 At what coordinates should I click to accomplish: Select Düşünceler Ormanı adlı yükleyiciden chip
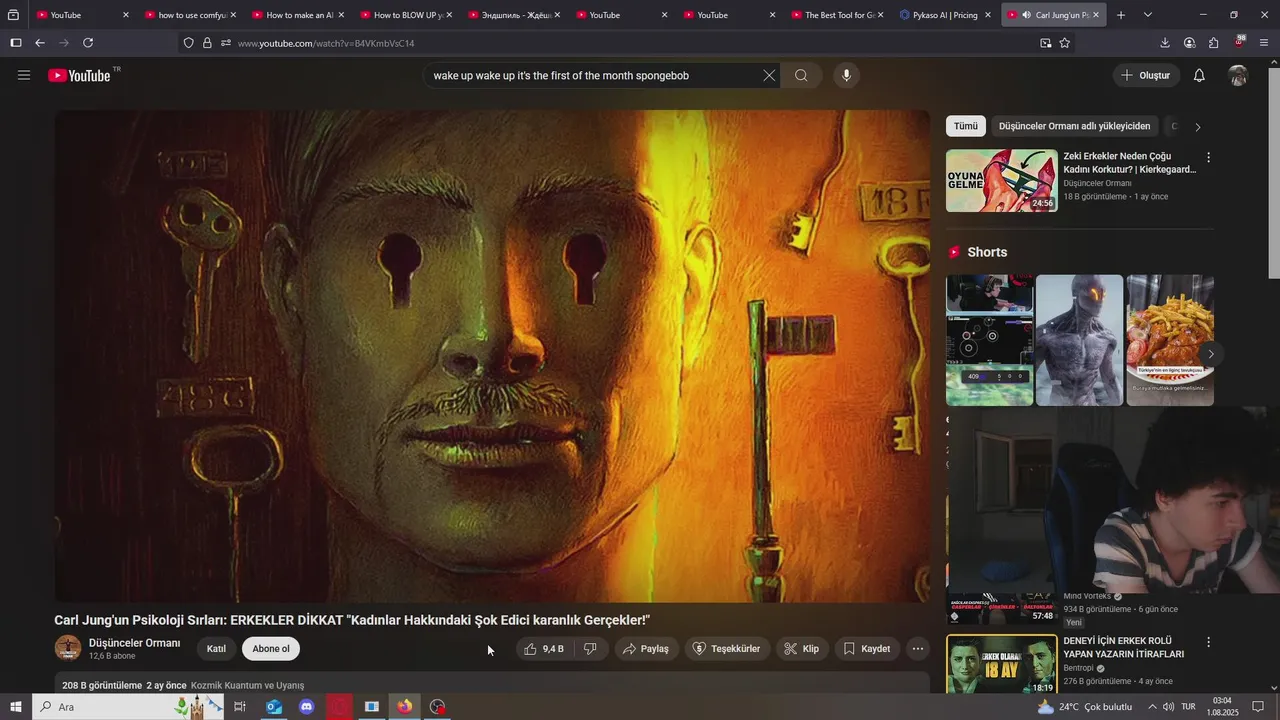pos(1074,126)
